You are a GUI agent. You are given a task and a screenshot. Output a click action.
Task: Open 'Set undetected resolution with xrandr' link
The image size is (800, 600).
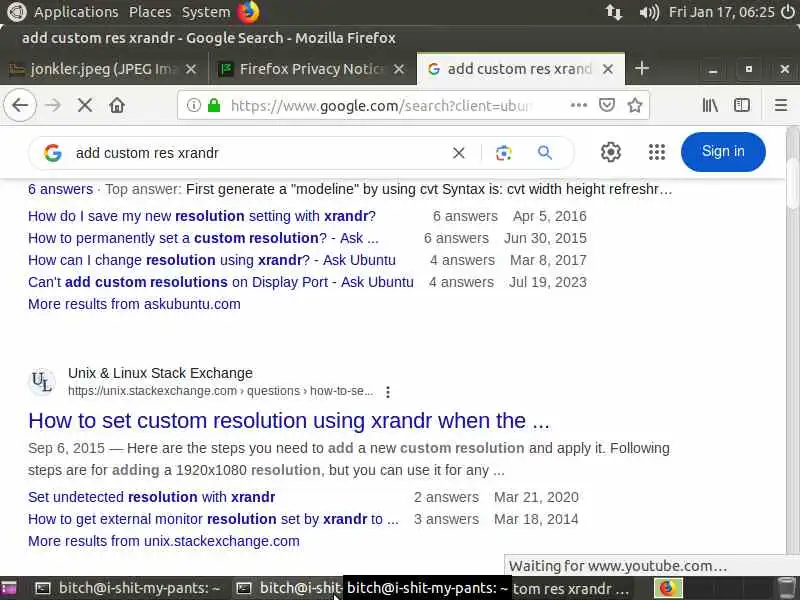[152, 497]
